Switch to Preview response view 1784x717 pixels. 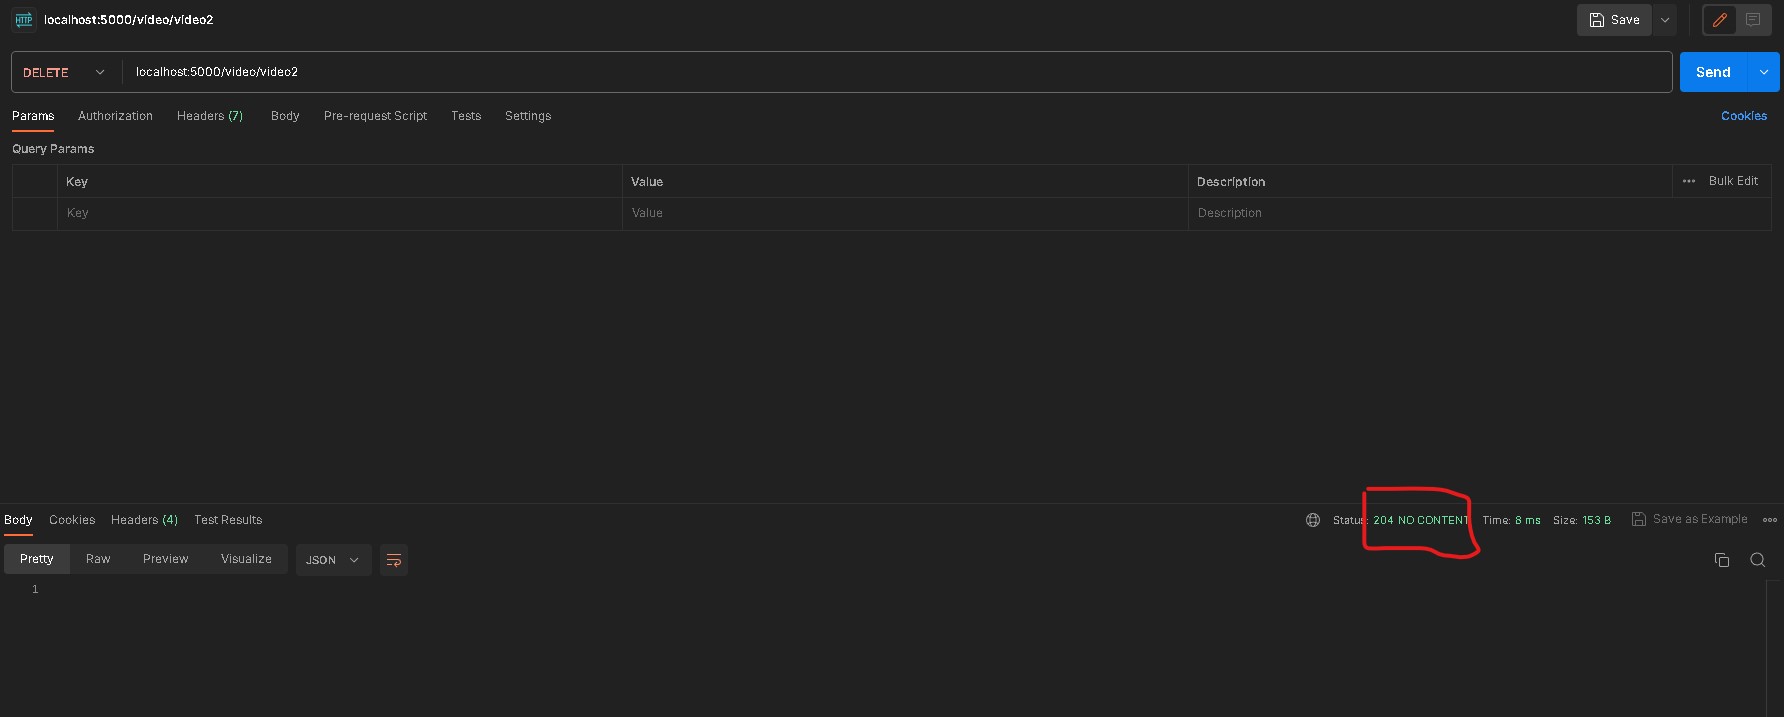165,559
